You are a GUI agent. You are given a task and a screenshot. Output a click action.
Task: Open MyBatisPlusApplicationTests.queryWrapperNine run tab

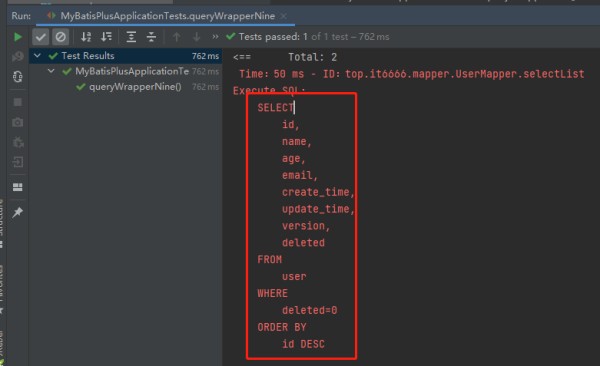(167, 16)
